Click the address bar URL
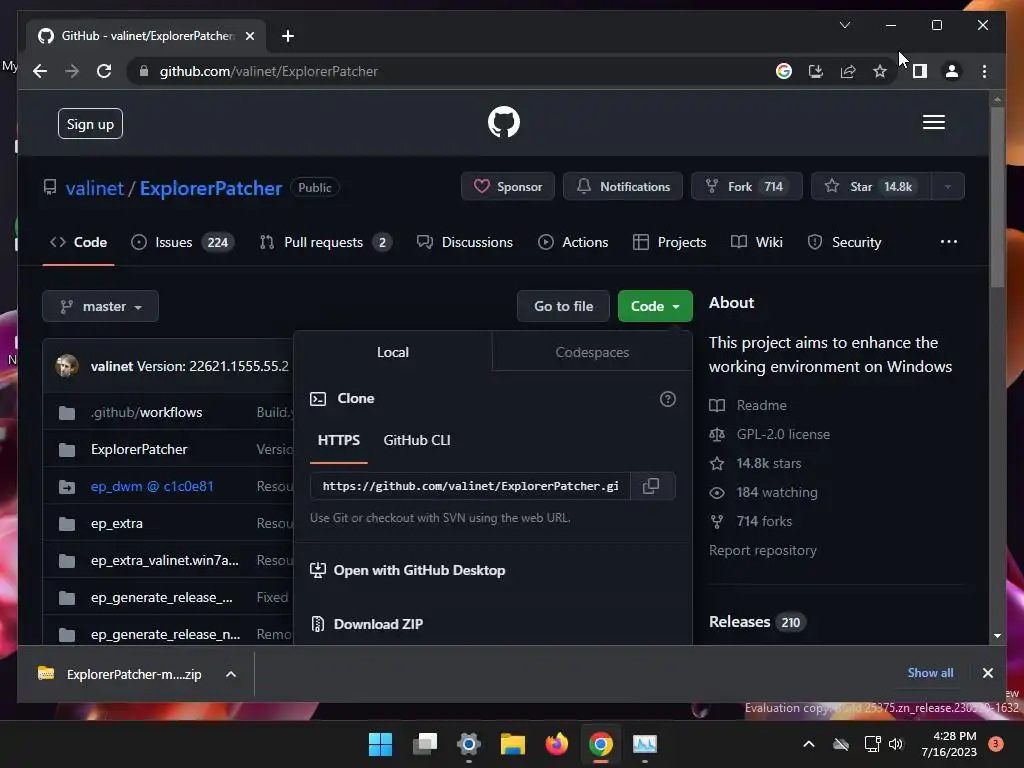1024x768 pixels. click(x=269, y=71)
